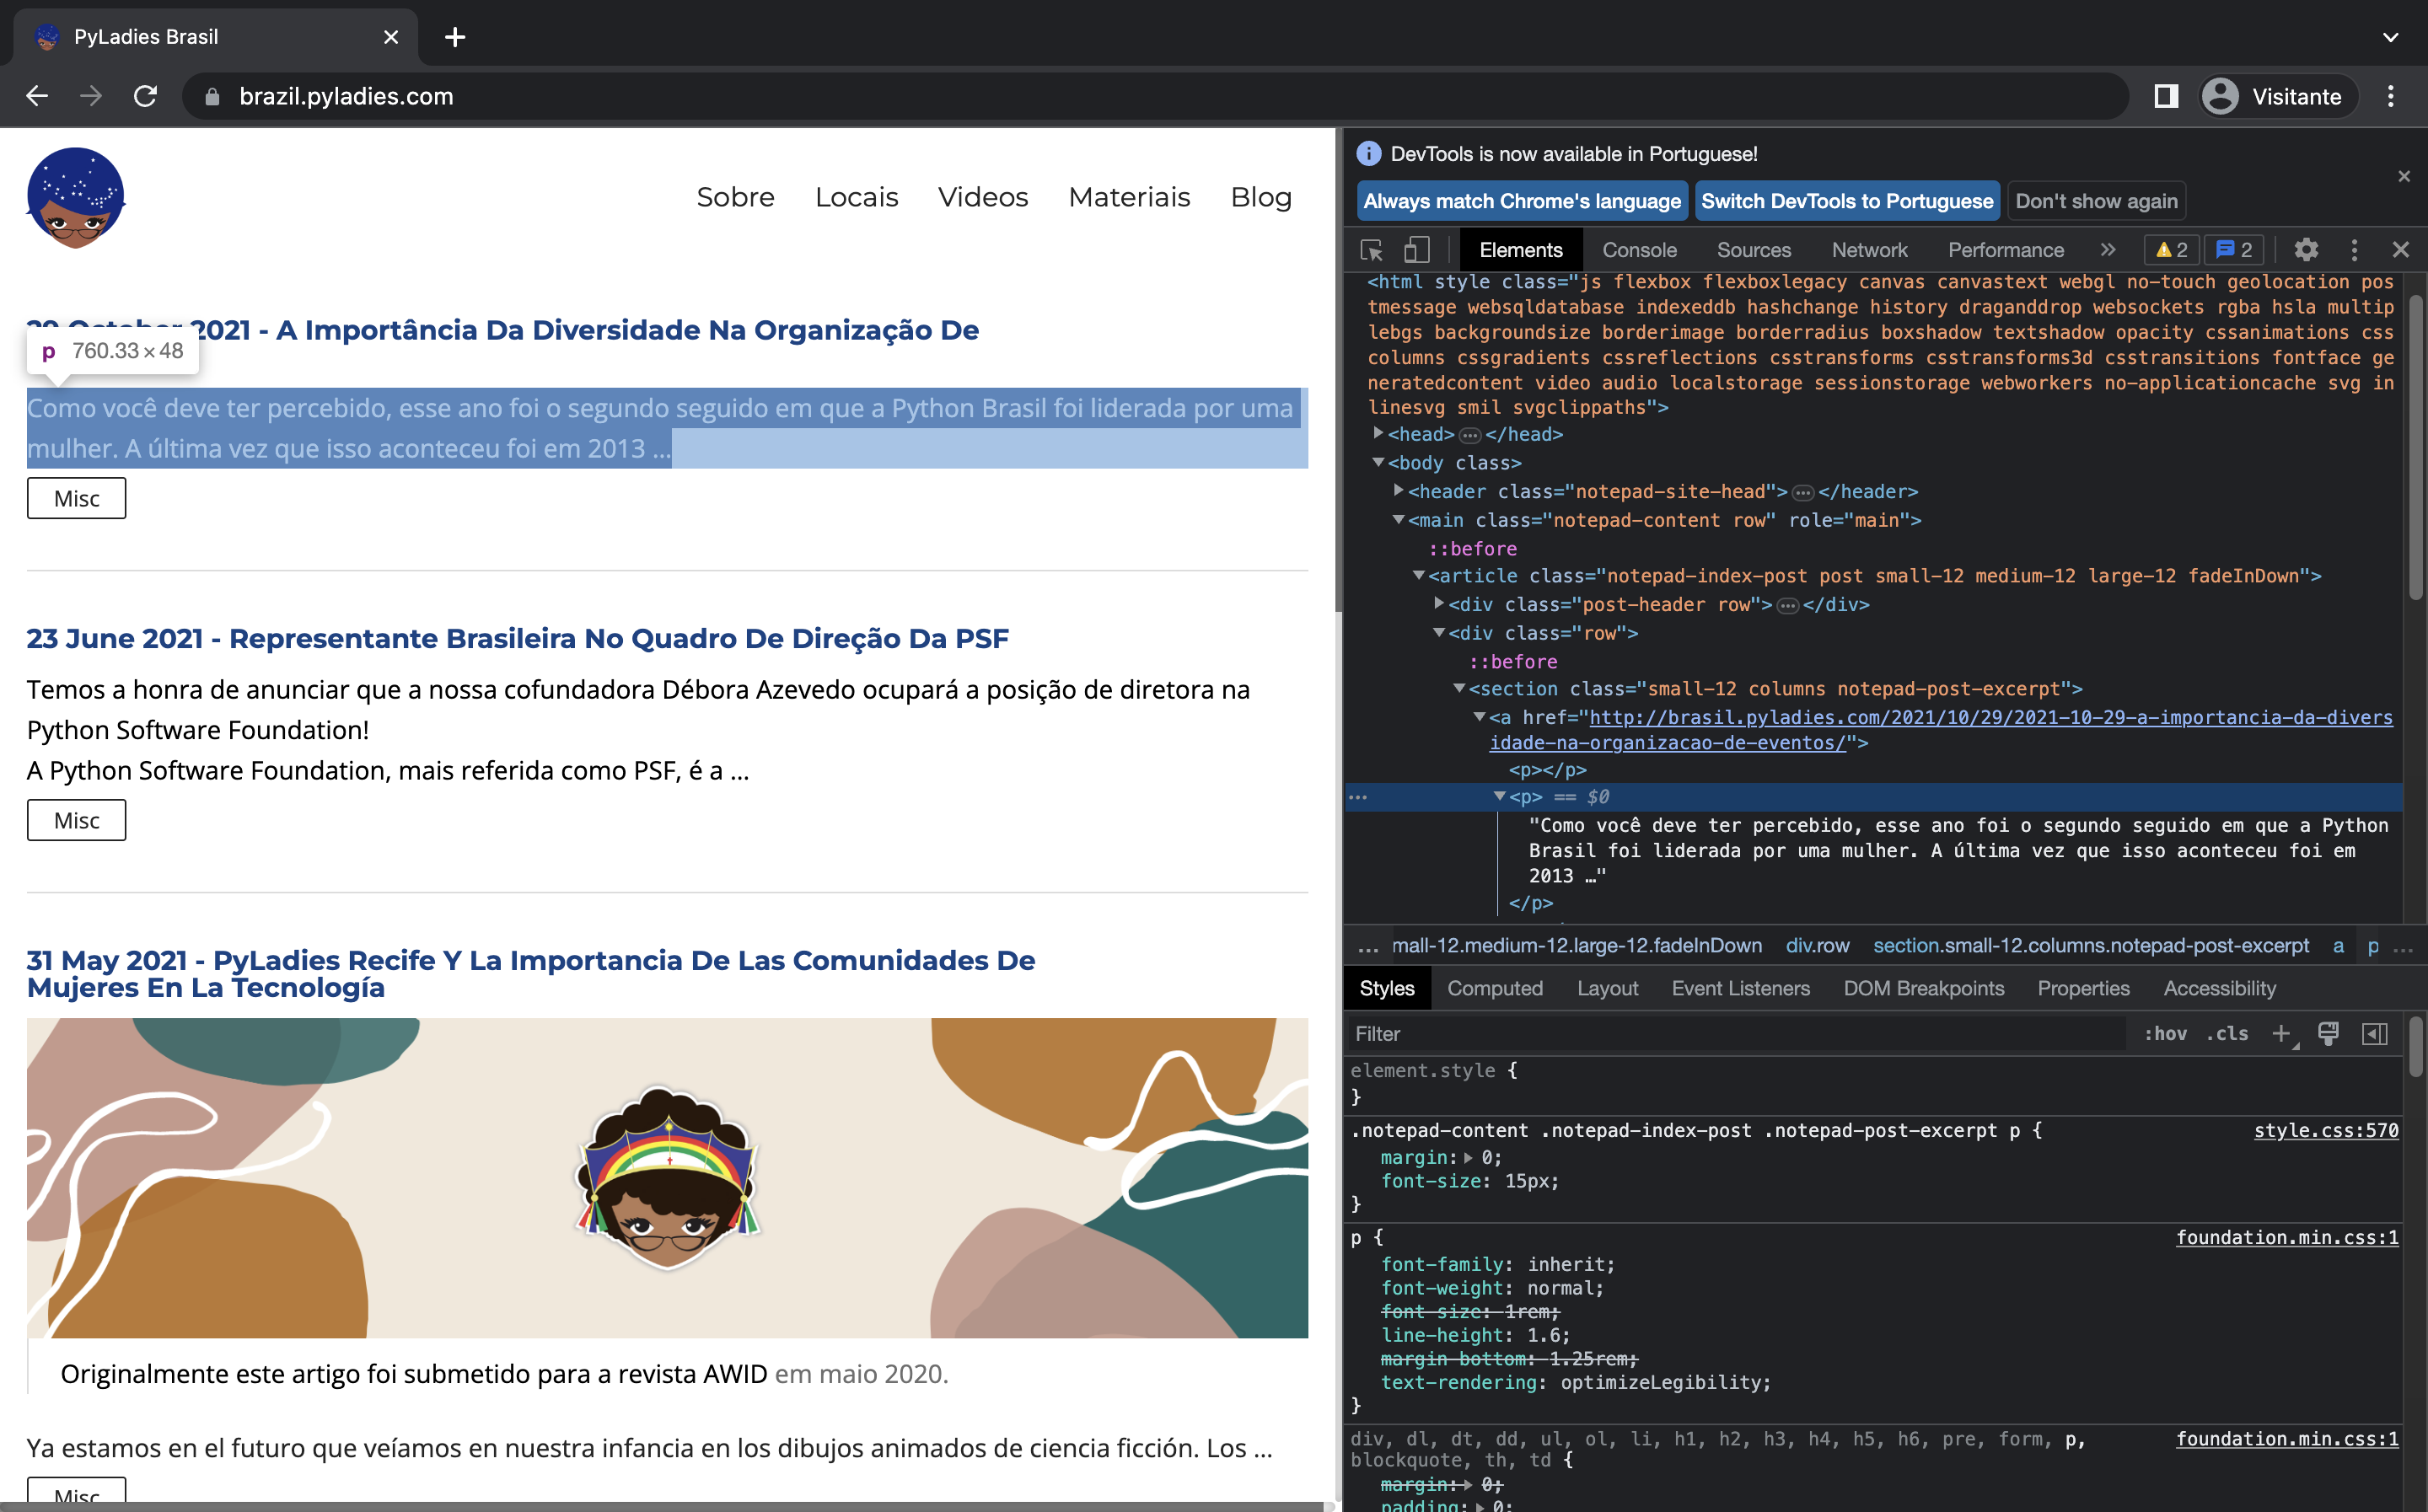Toggle the device toolbar icon
Viewport: 2428px width, 1512px height.
click(x=1417, y=250)
